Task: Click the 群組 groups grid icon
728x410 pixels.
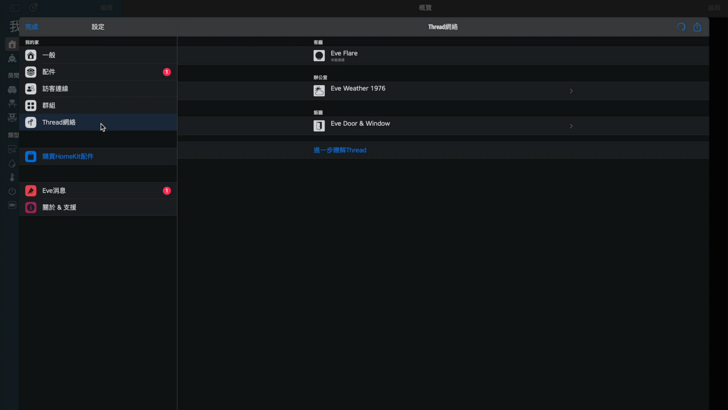Action: (x=31, y=105)
